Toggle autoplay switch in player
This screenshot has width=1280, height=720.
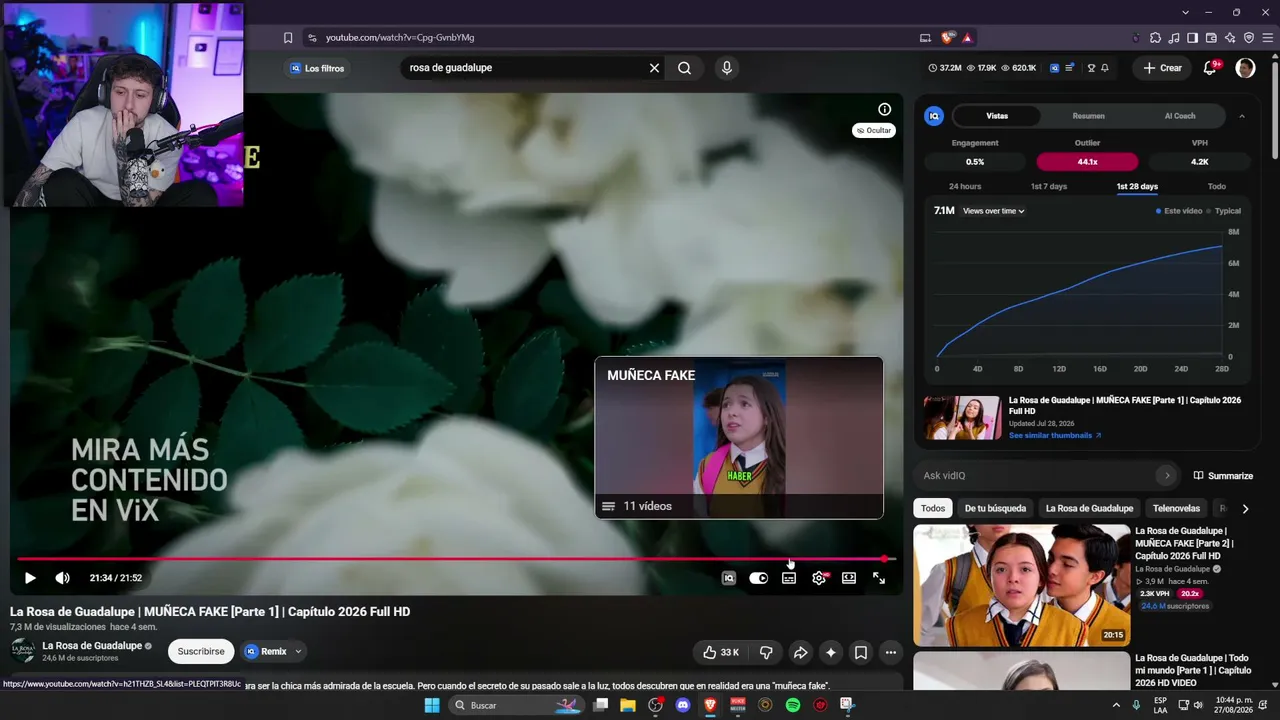point(759,578)
